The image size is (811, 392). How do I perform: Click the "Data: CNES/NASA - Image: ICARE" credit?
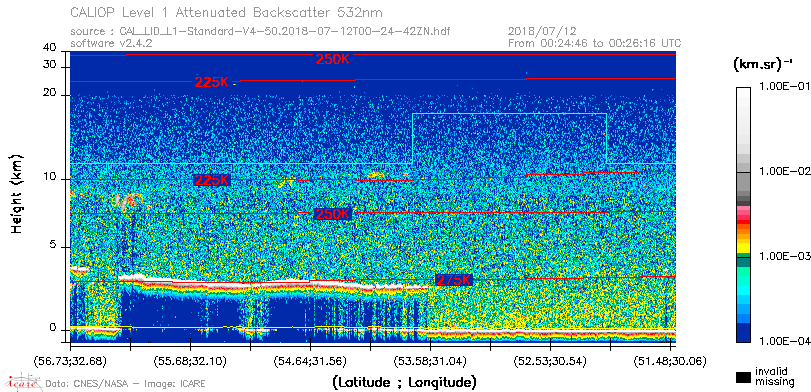(x=126, y=384)
